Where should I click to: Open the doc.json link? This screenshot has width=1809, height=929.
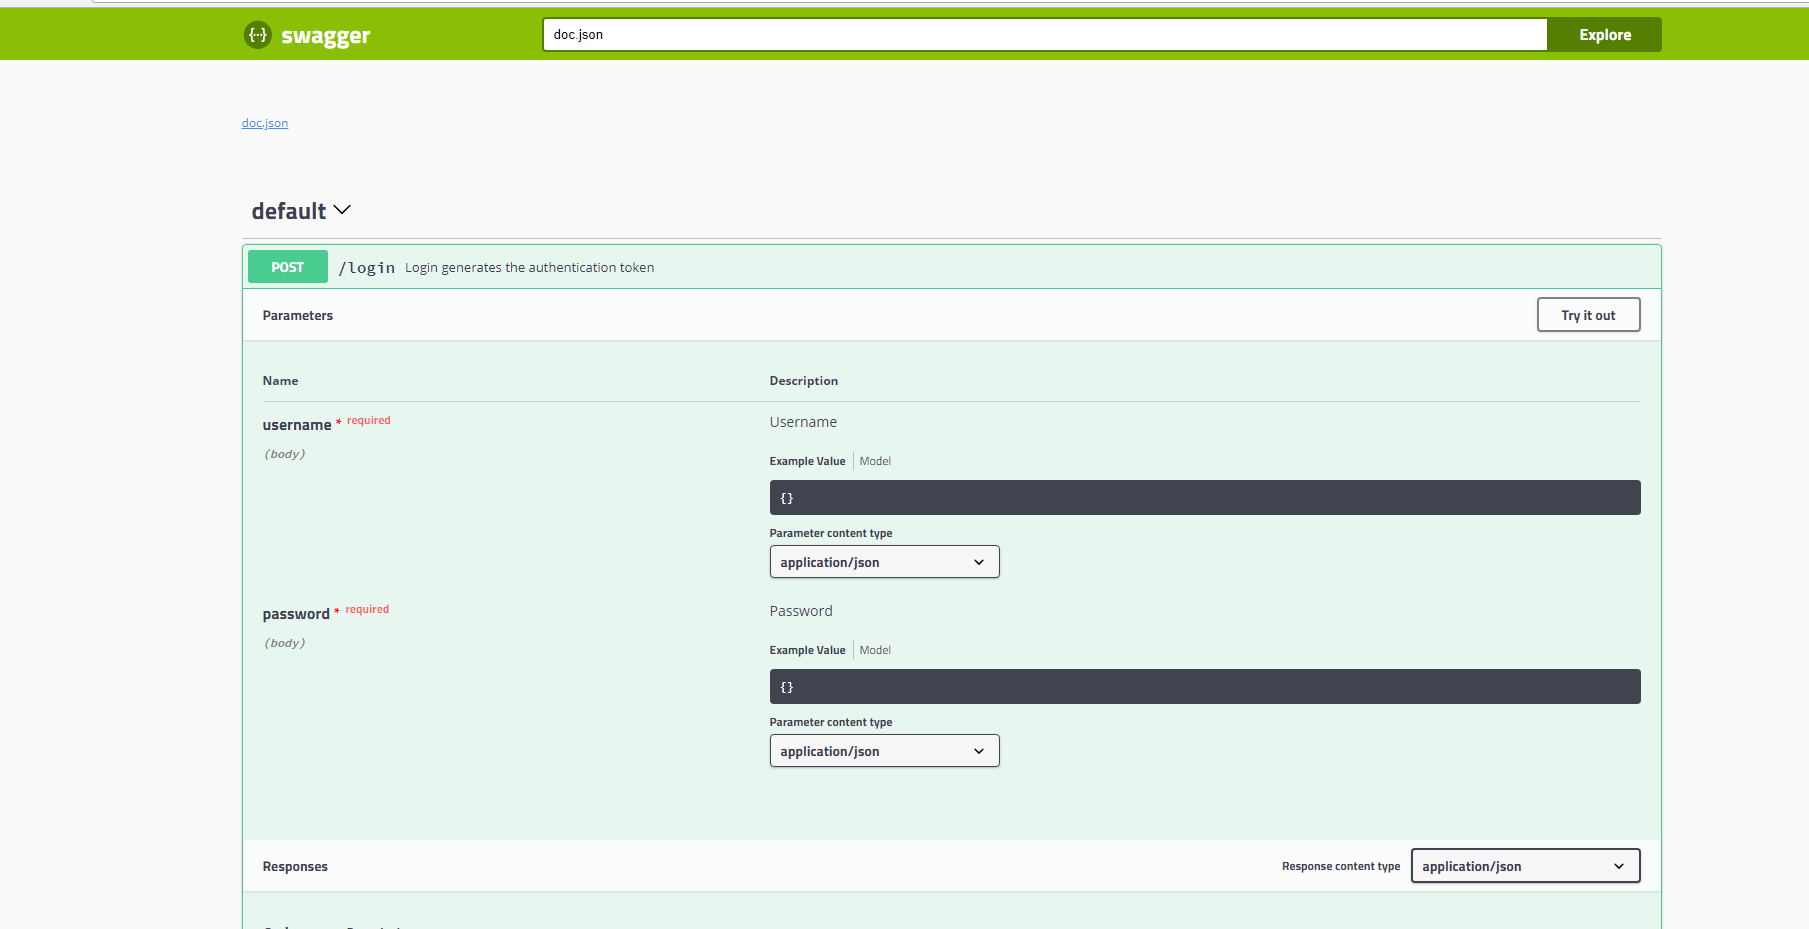(x=265, y=123)
